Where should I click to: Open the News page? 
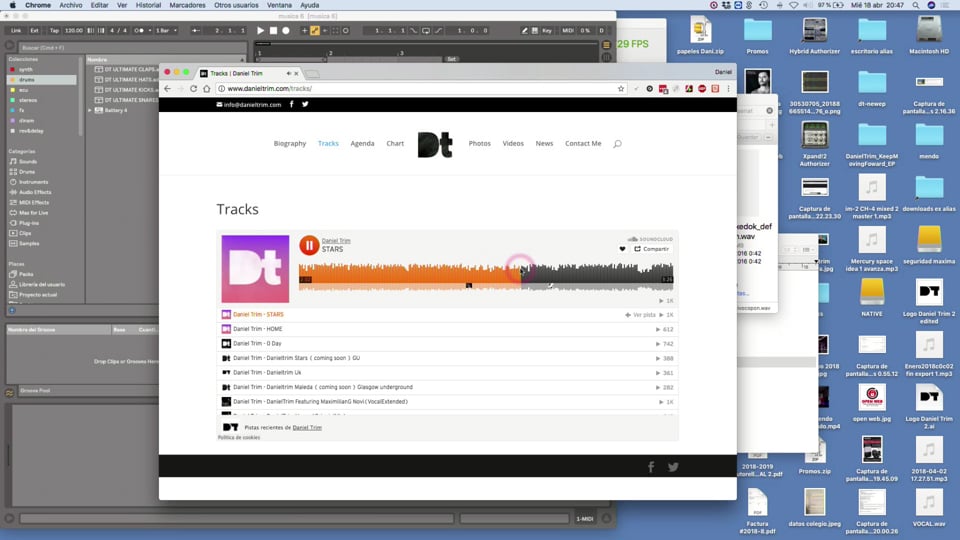[544, 143]
